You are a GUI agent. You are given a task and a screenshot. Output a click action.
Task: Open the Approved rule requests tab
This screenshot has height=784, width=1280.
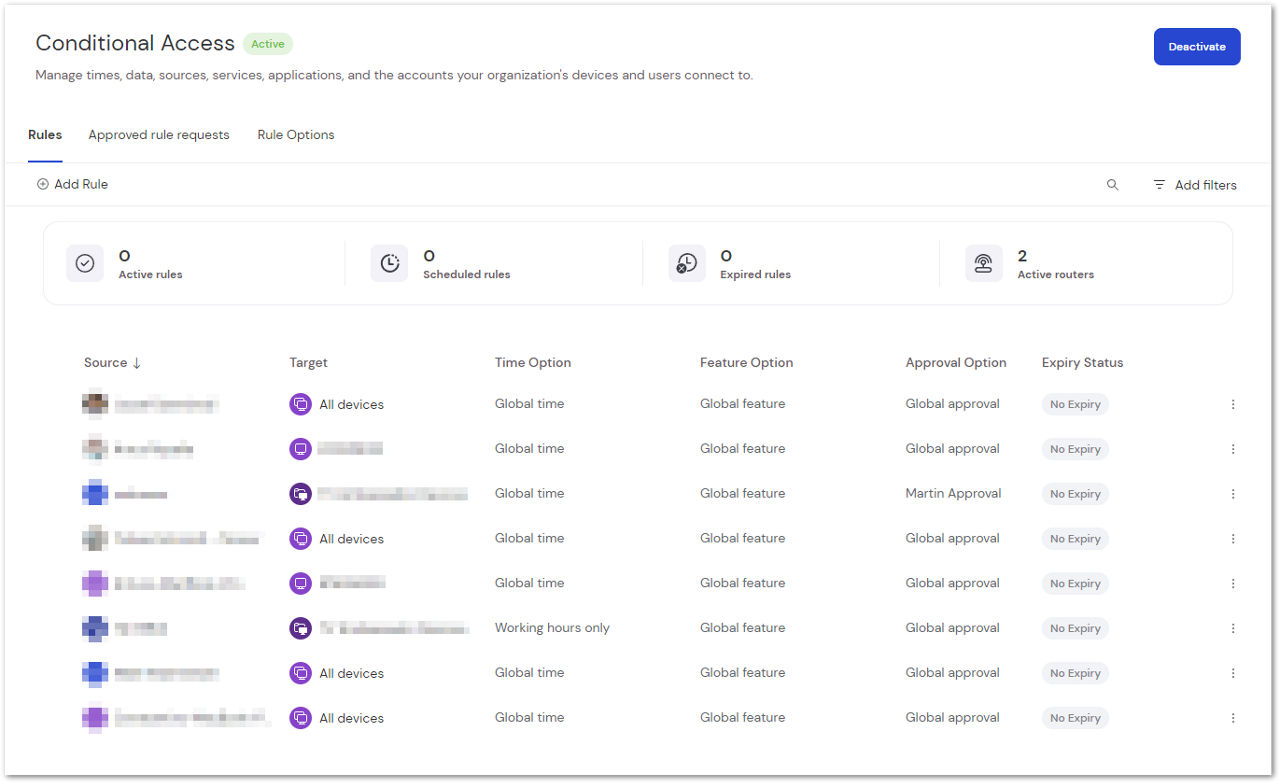pos(159,135)
